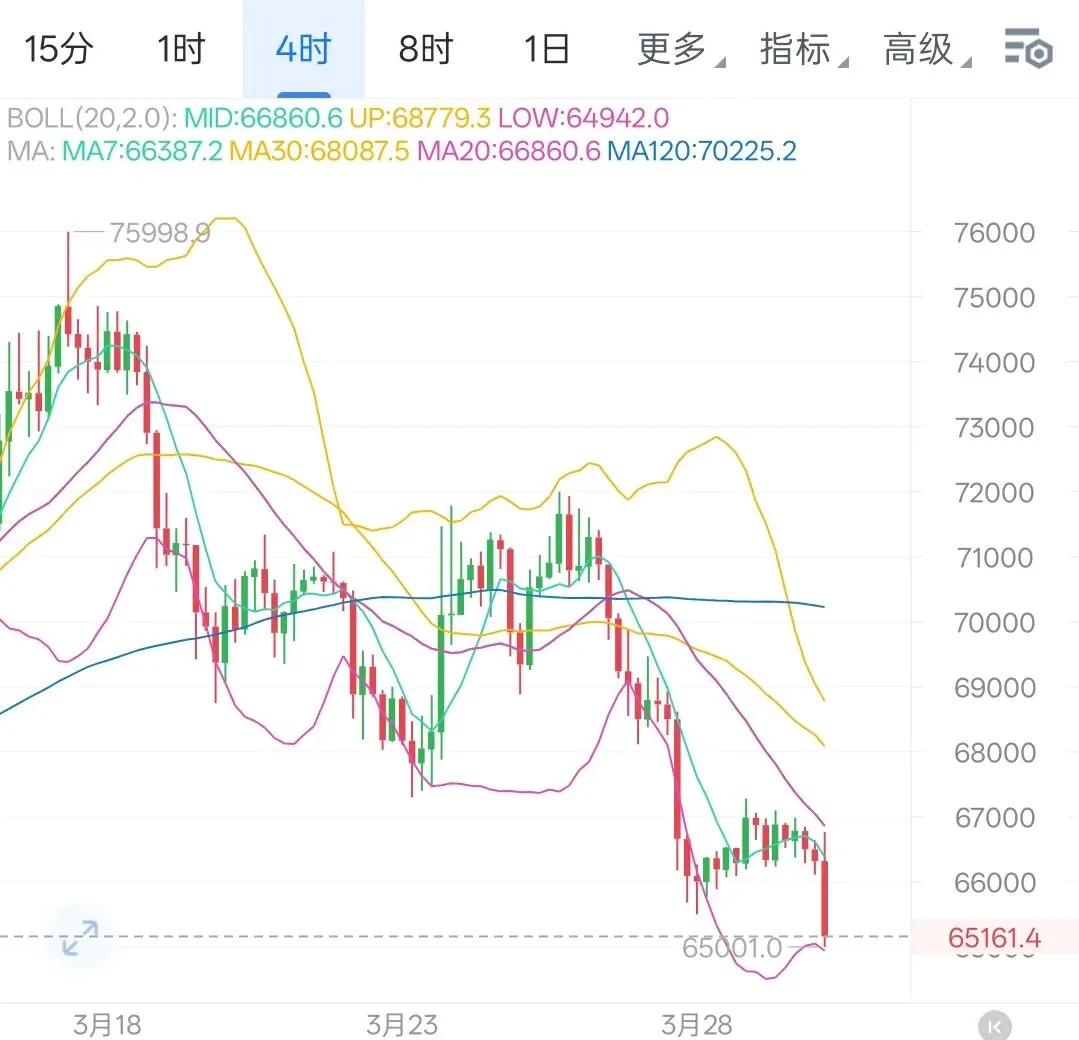Select the active 4时 timeframe tab
The image size is (1079, 1040).
[303, 49]
